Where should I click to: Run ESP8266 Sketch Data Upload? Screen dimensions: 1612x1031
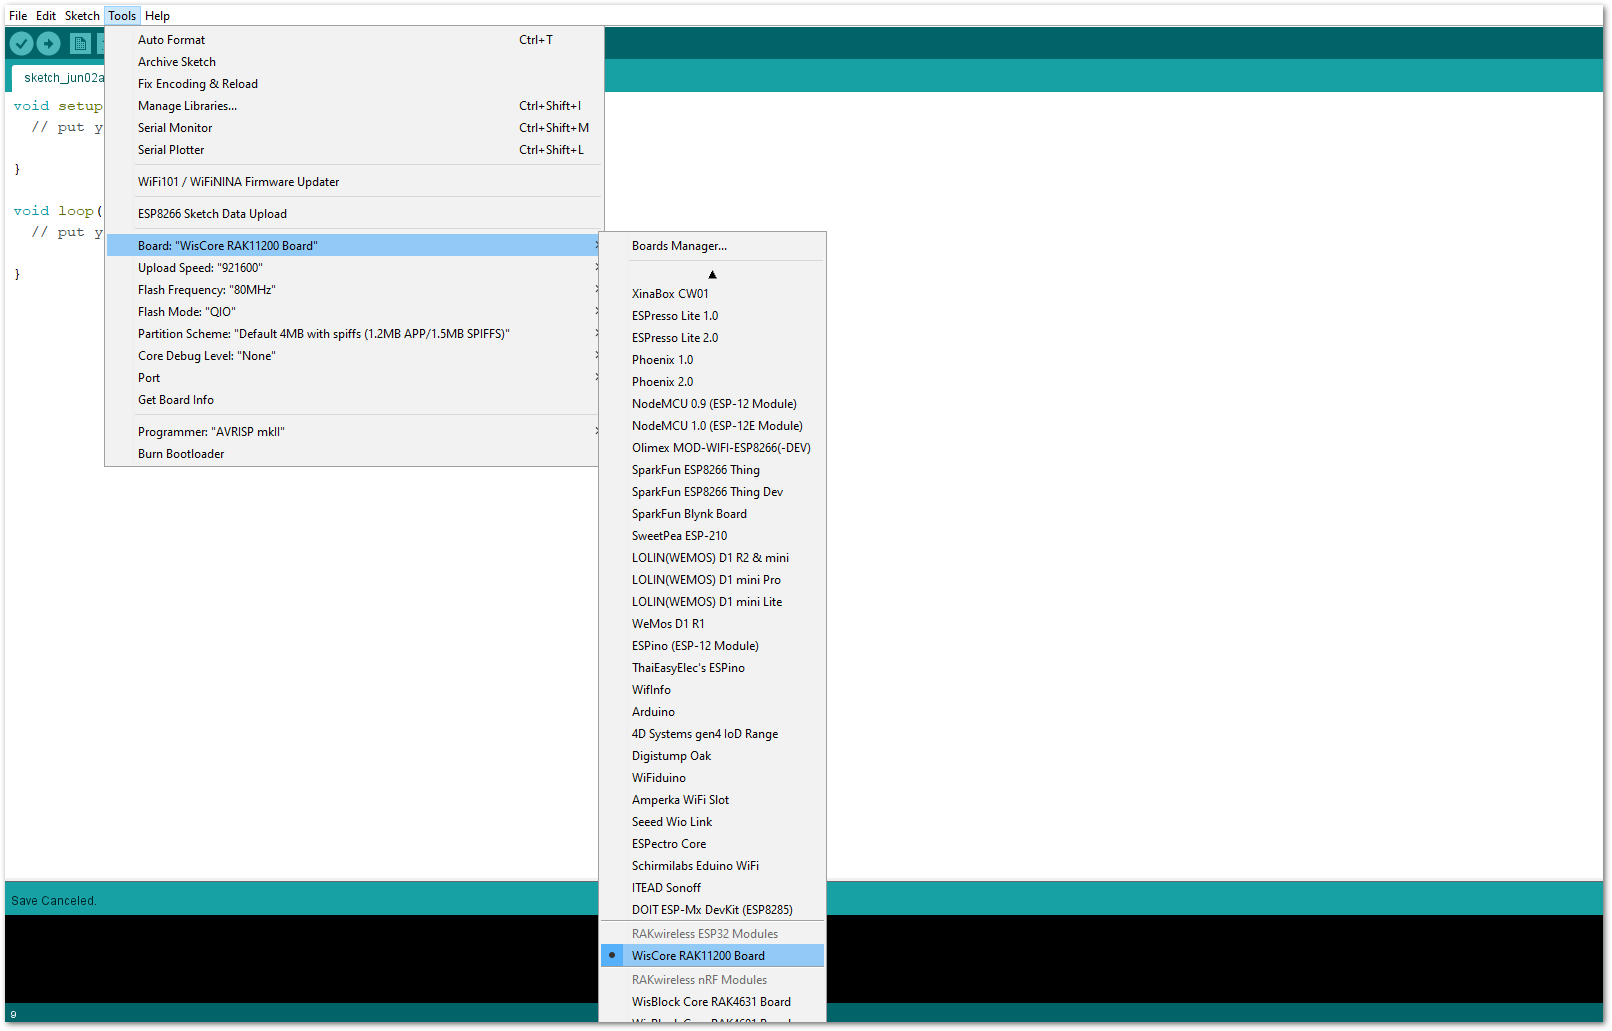[x=354, y=214]
